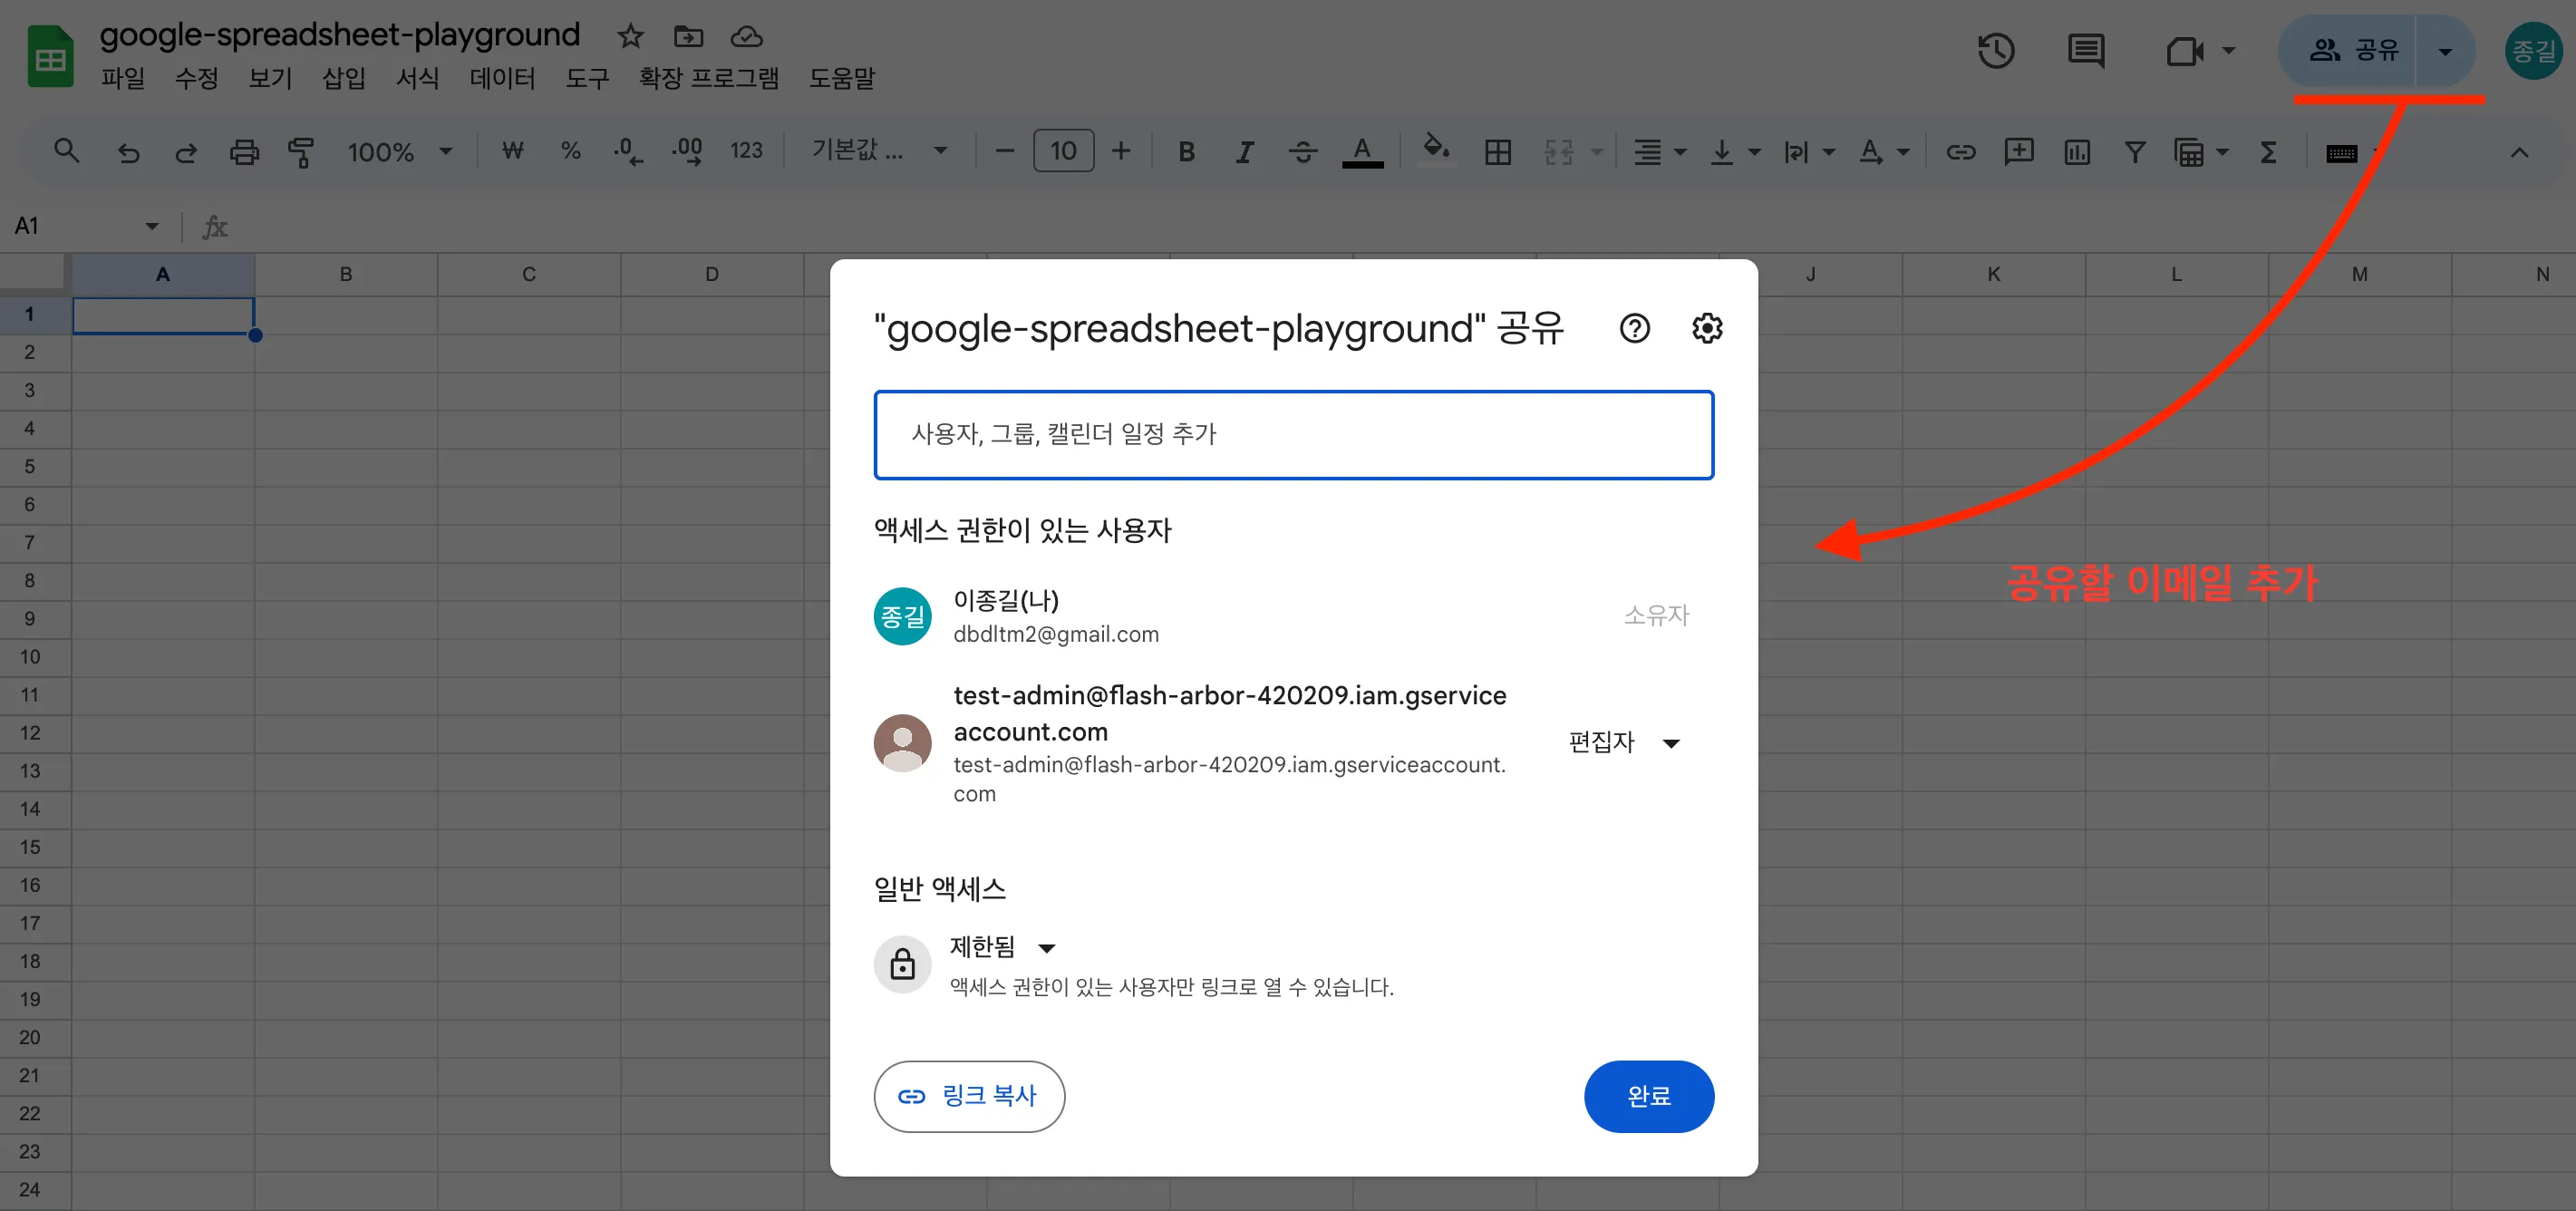The image size is (2576, 1211).
Task: Open the share dialog settings gear
Action: [1706, 328]
